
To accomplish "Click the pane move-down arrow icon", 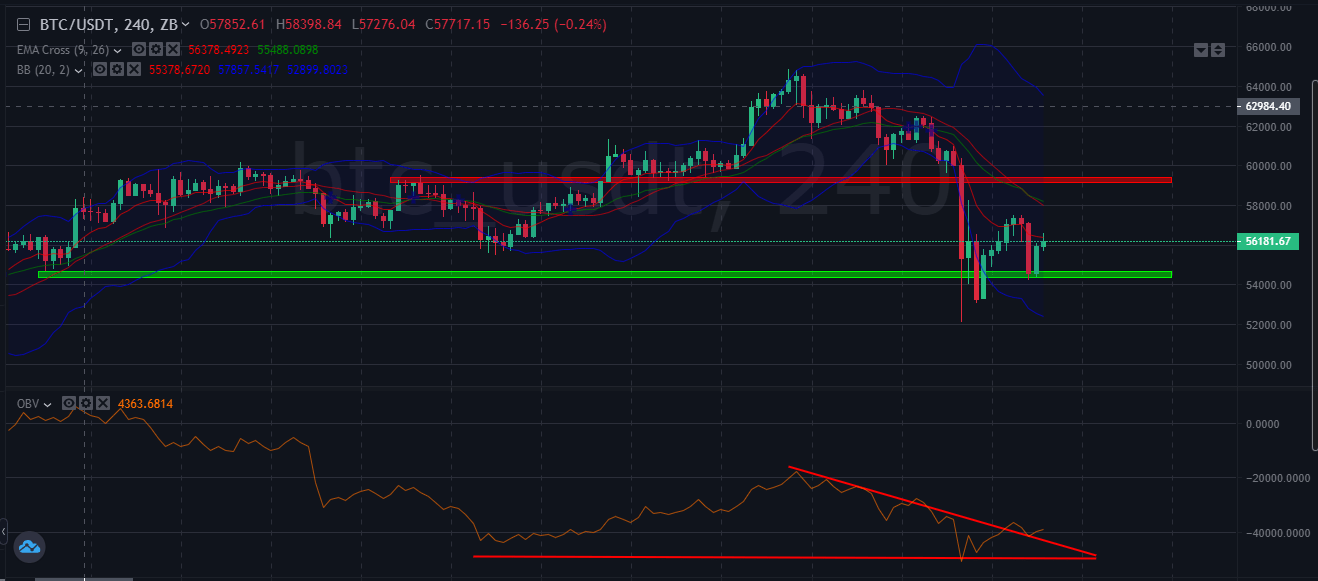I will click(x=1201, y=50).
